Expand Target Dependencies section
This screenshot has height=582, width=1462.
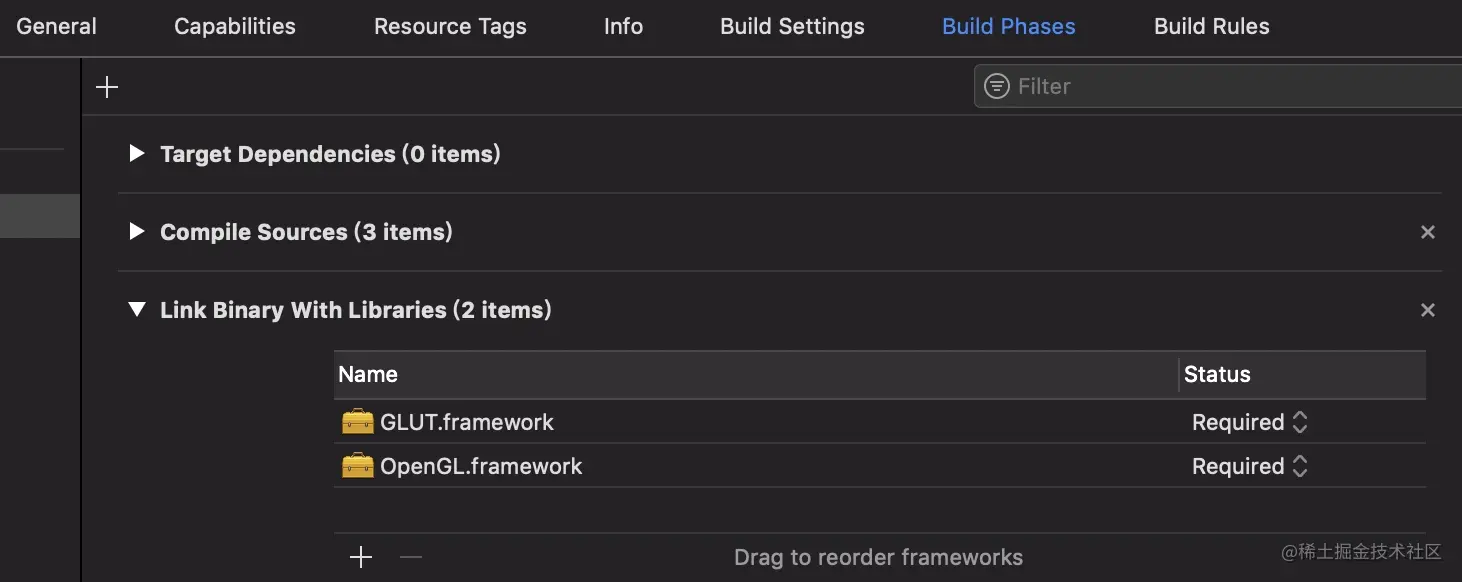[137, 154]
